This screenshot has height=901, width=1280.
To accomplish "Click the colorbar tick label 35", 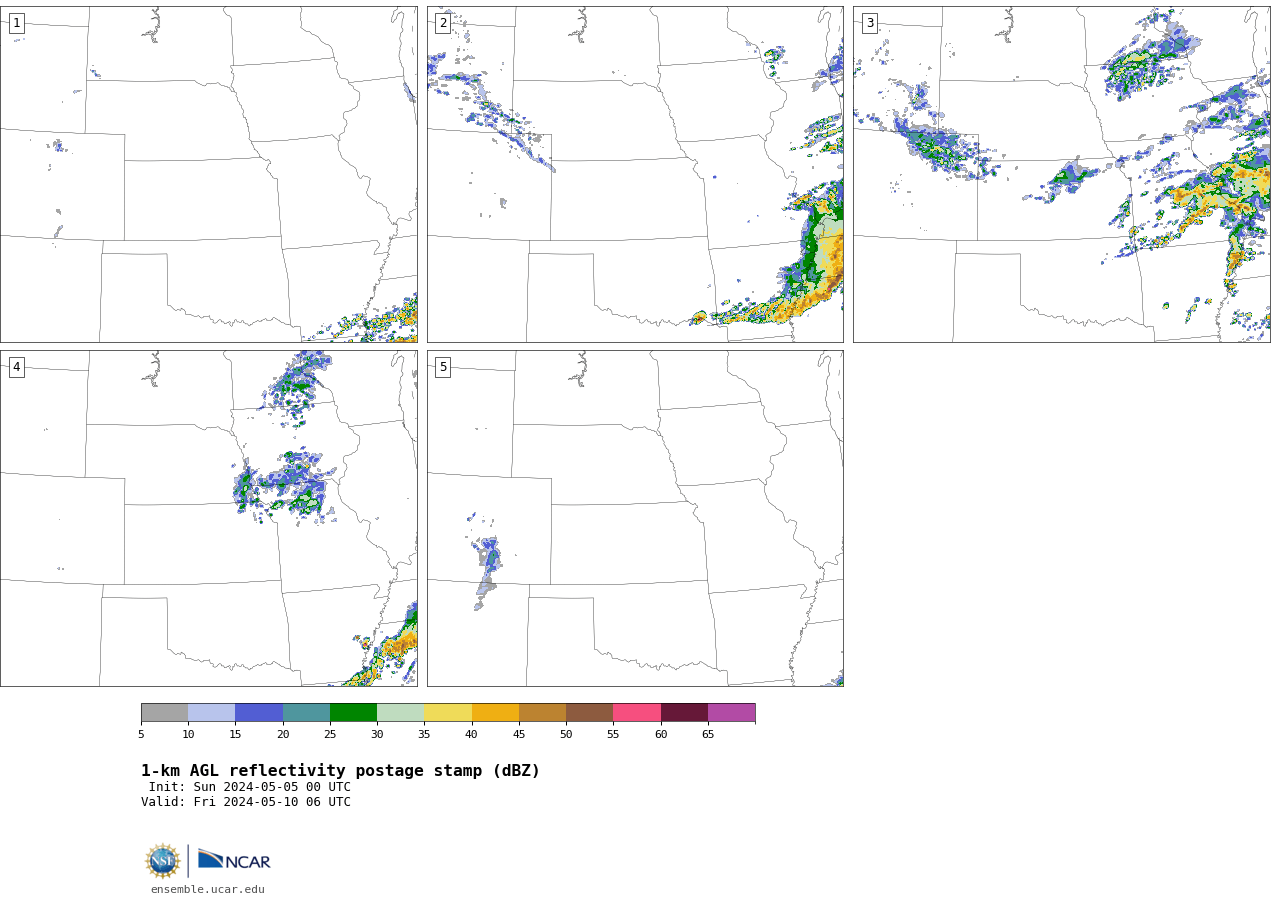I will (x=424, y=735).
